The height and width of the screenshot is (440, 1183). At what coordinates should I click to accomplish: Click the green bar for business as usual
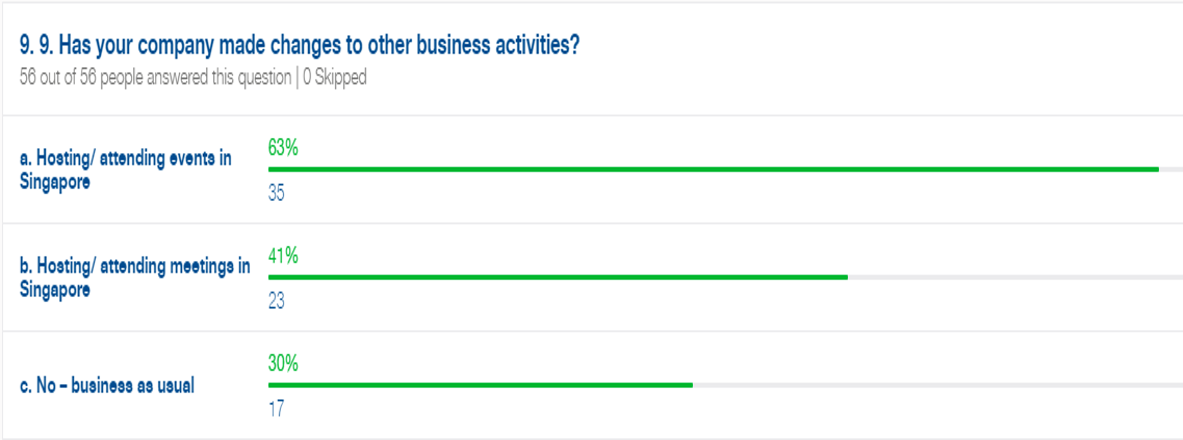click(x=480, y=385)
